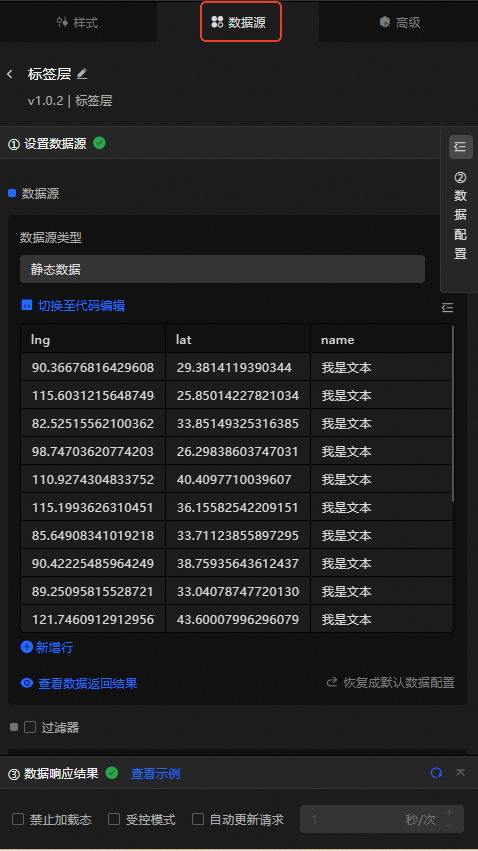The width and height of the screenshot is (478, 851).
Task: Enable the 过滤器 checkbox
Action: 30,727
